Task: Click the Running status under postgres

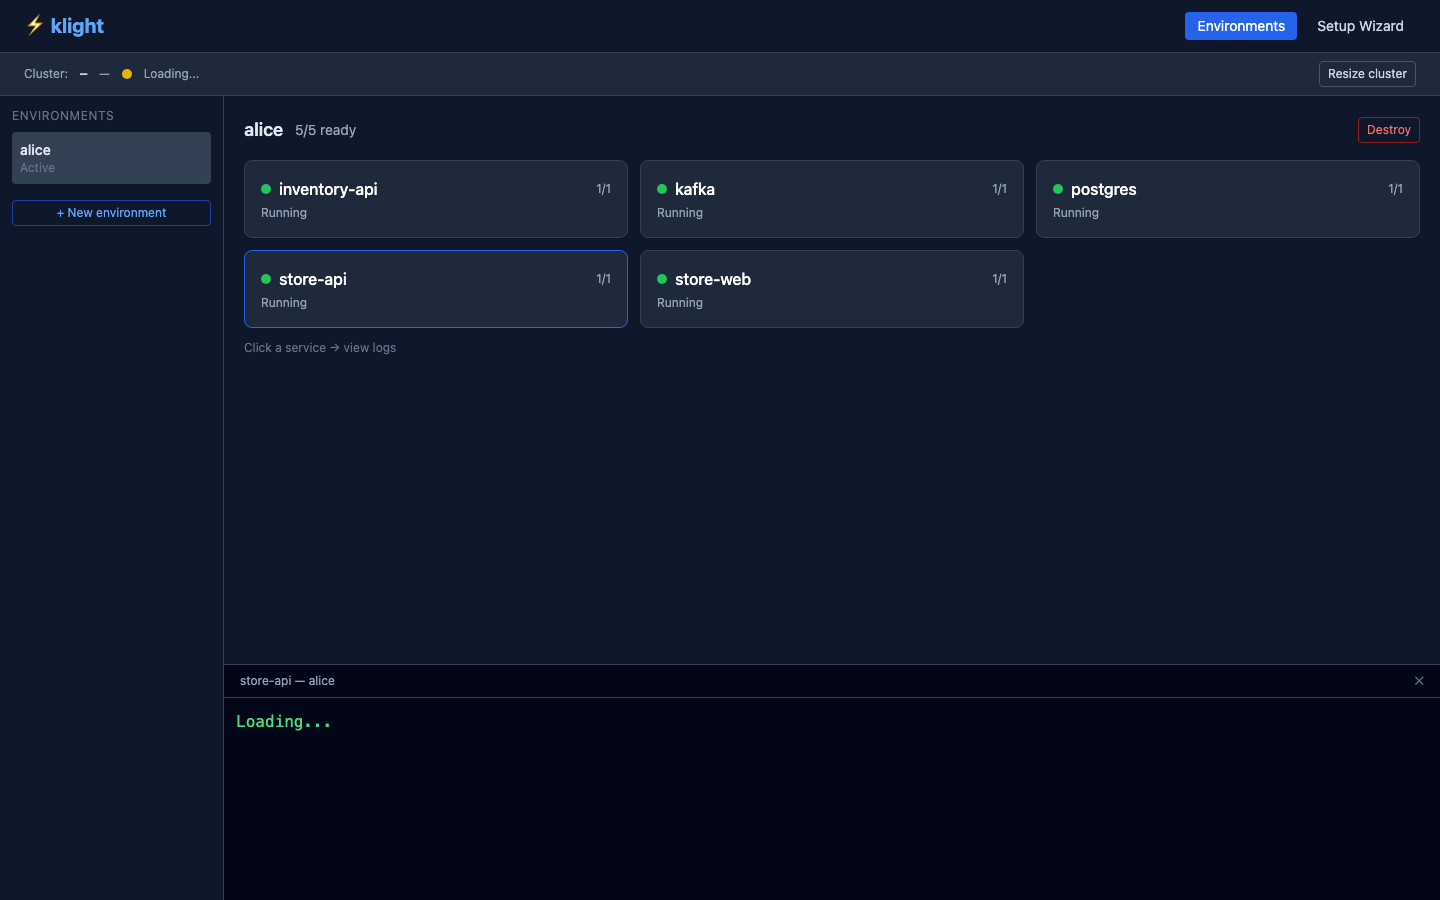Action: (x=1076, y=213)
